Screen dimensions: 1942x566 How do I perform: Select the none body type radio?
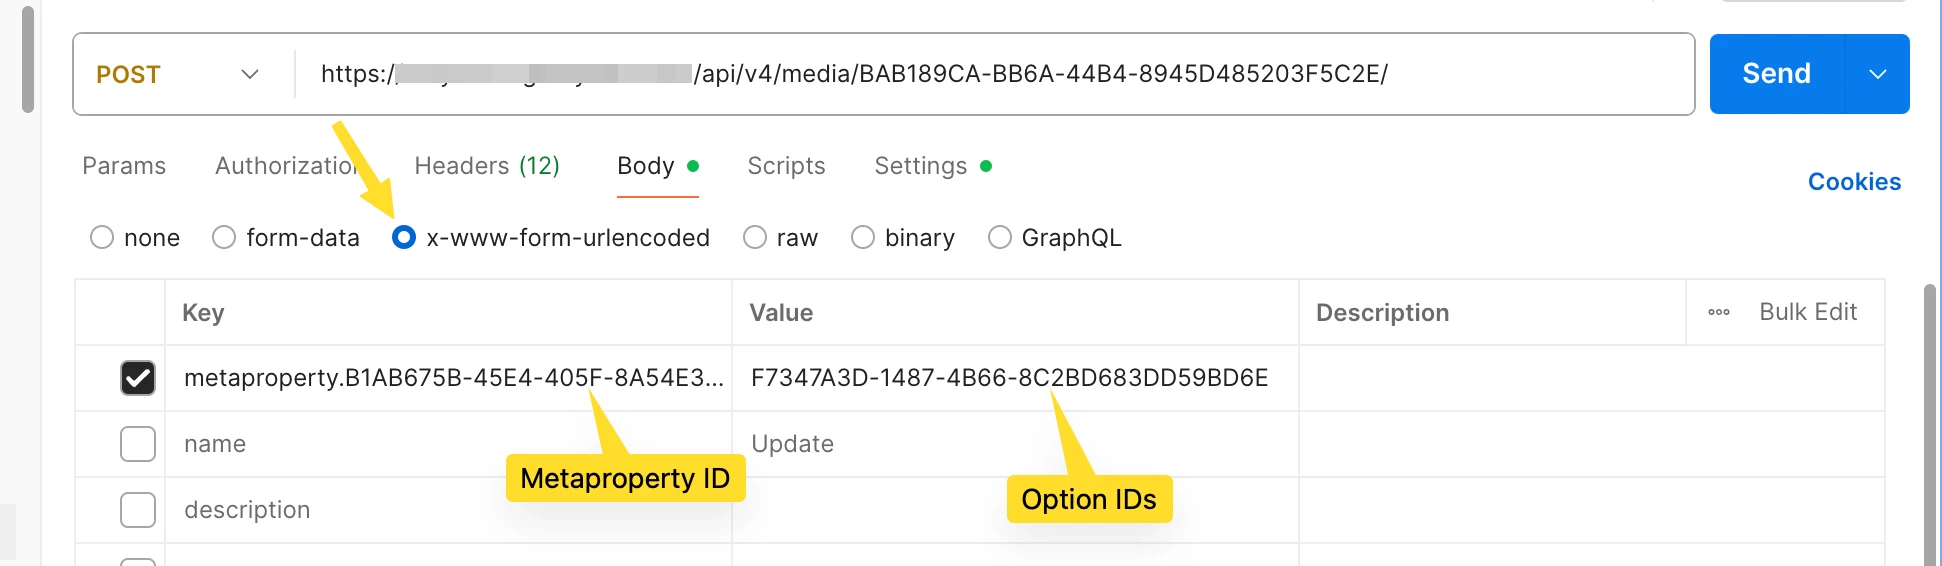102,238
